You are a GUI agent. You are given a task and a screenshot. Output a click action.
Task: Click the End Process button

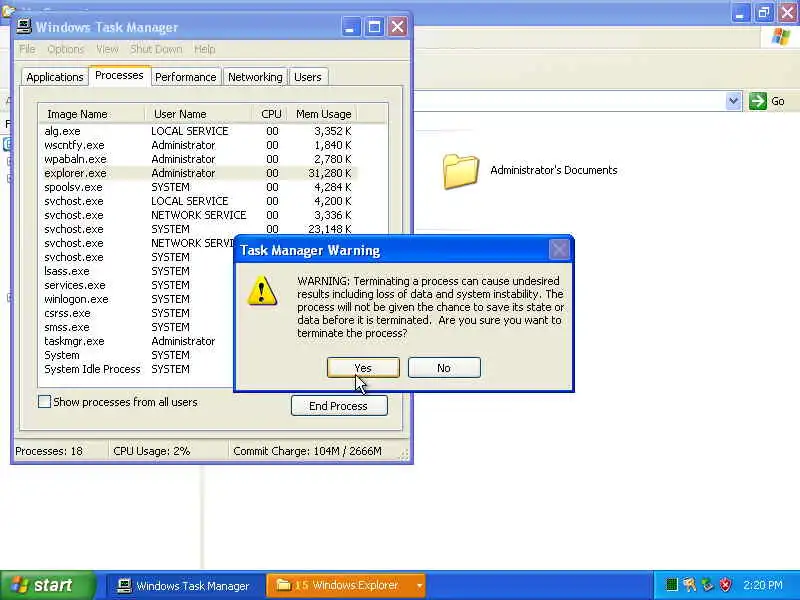pos(339,406)
